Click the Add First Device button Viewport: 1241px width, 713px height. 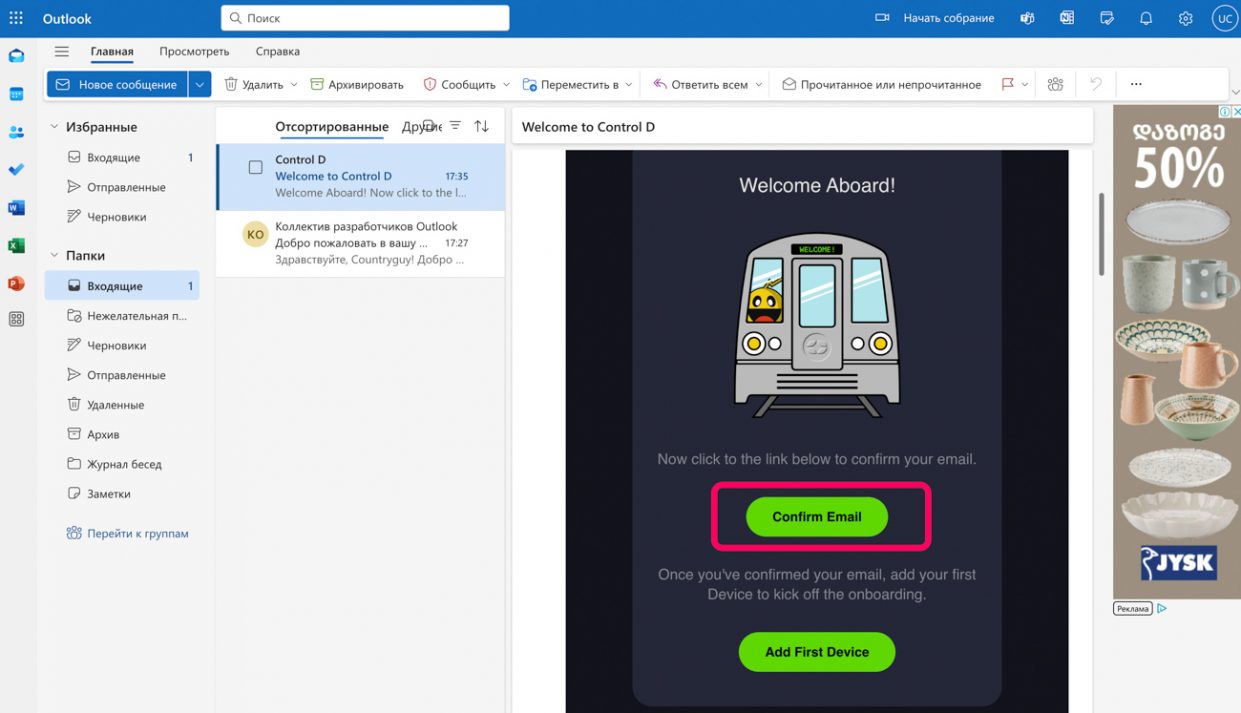pyautogui.click(x=817, y=652)
